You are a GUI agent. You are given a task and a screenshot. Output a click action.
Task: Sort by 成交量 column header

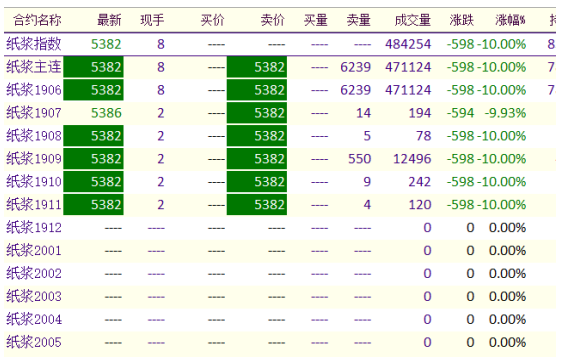coord(412,20)
